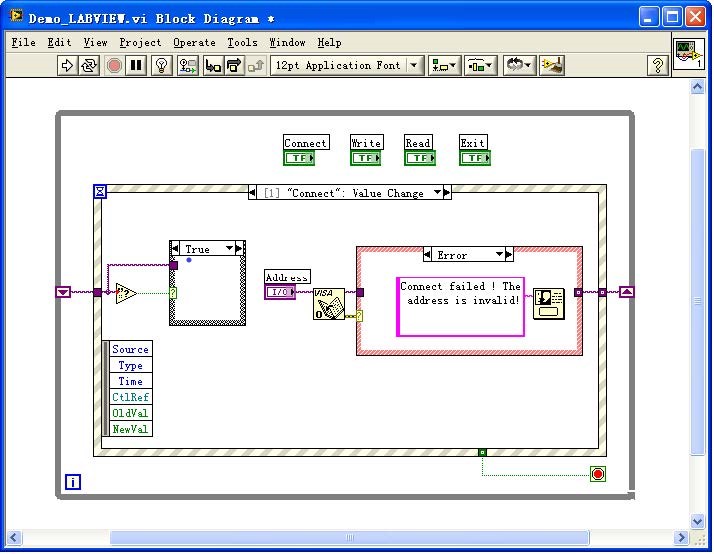This screenshot has width=714, height=554.
Task: Select NewVal in event data node
Action: tap(130, 429)
